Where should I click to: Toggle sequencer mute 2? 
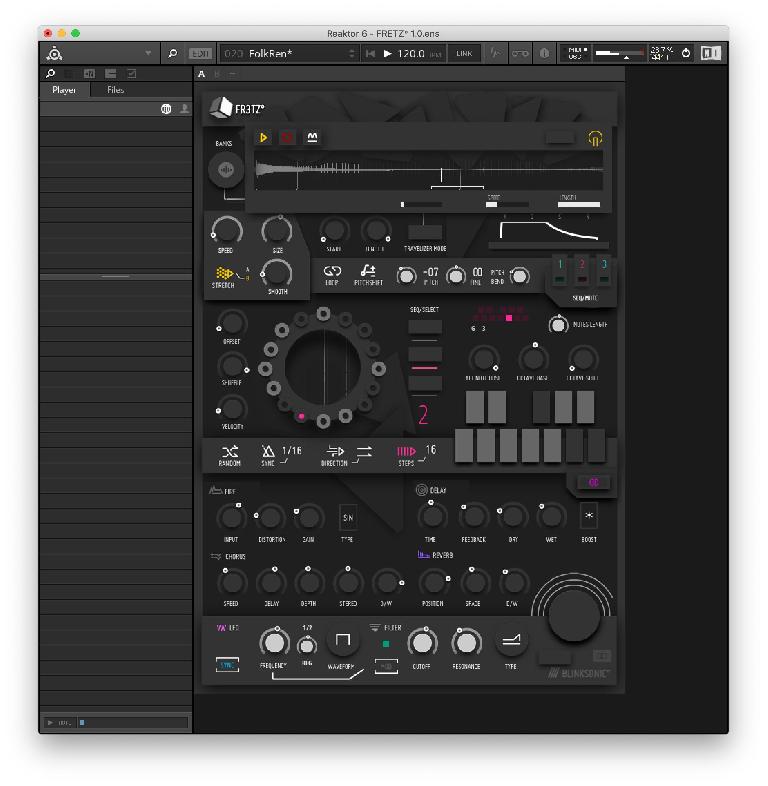coord(582,272)
